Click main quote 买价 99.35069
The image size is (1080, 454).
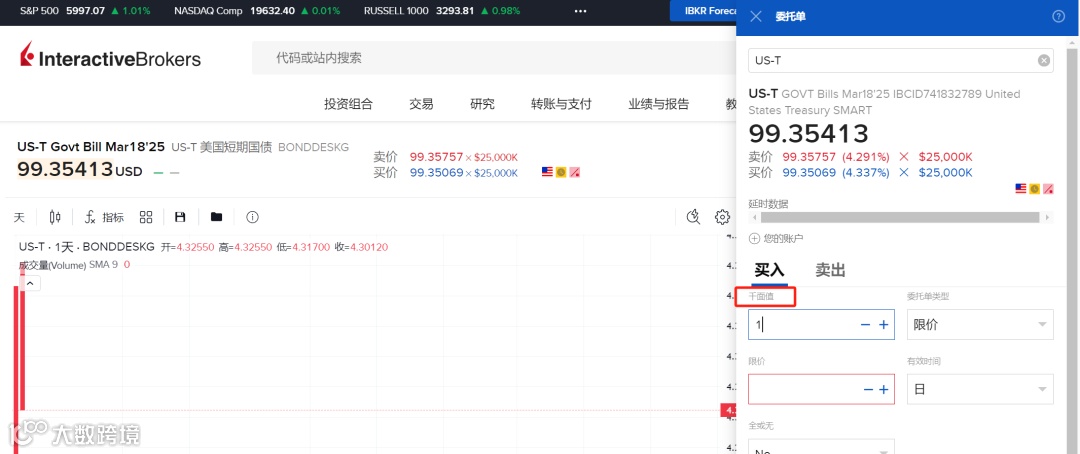(x=436, y=173)
